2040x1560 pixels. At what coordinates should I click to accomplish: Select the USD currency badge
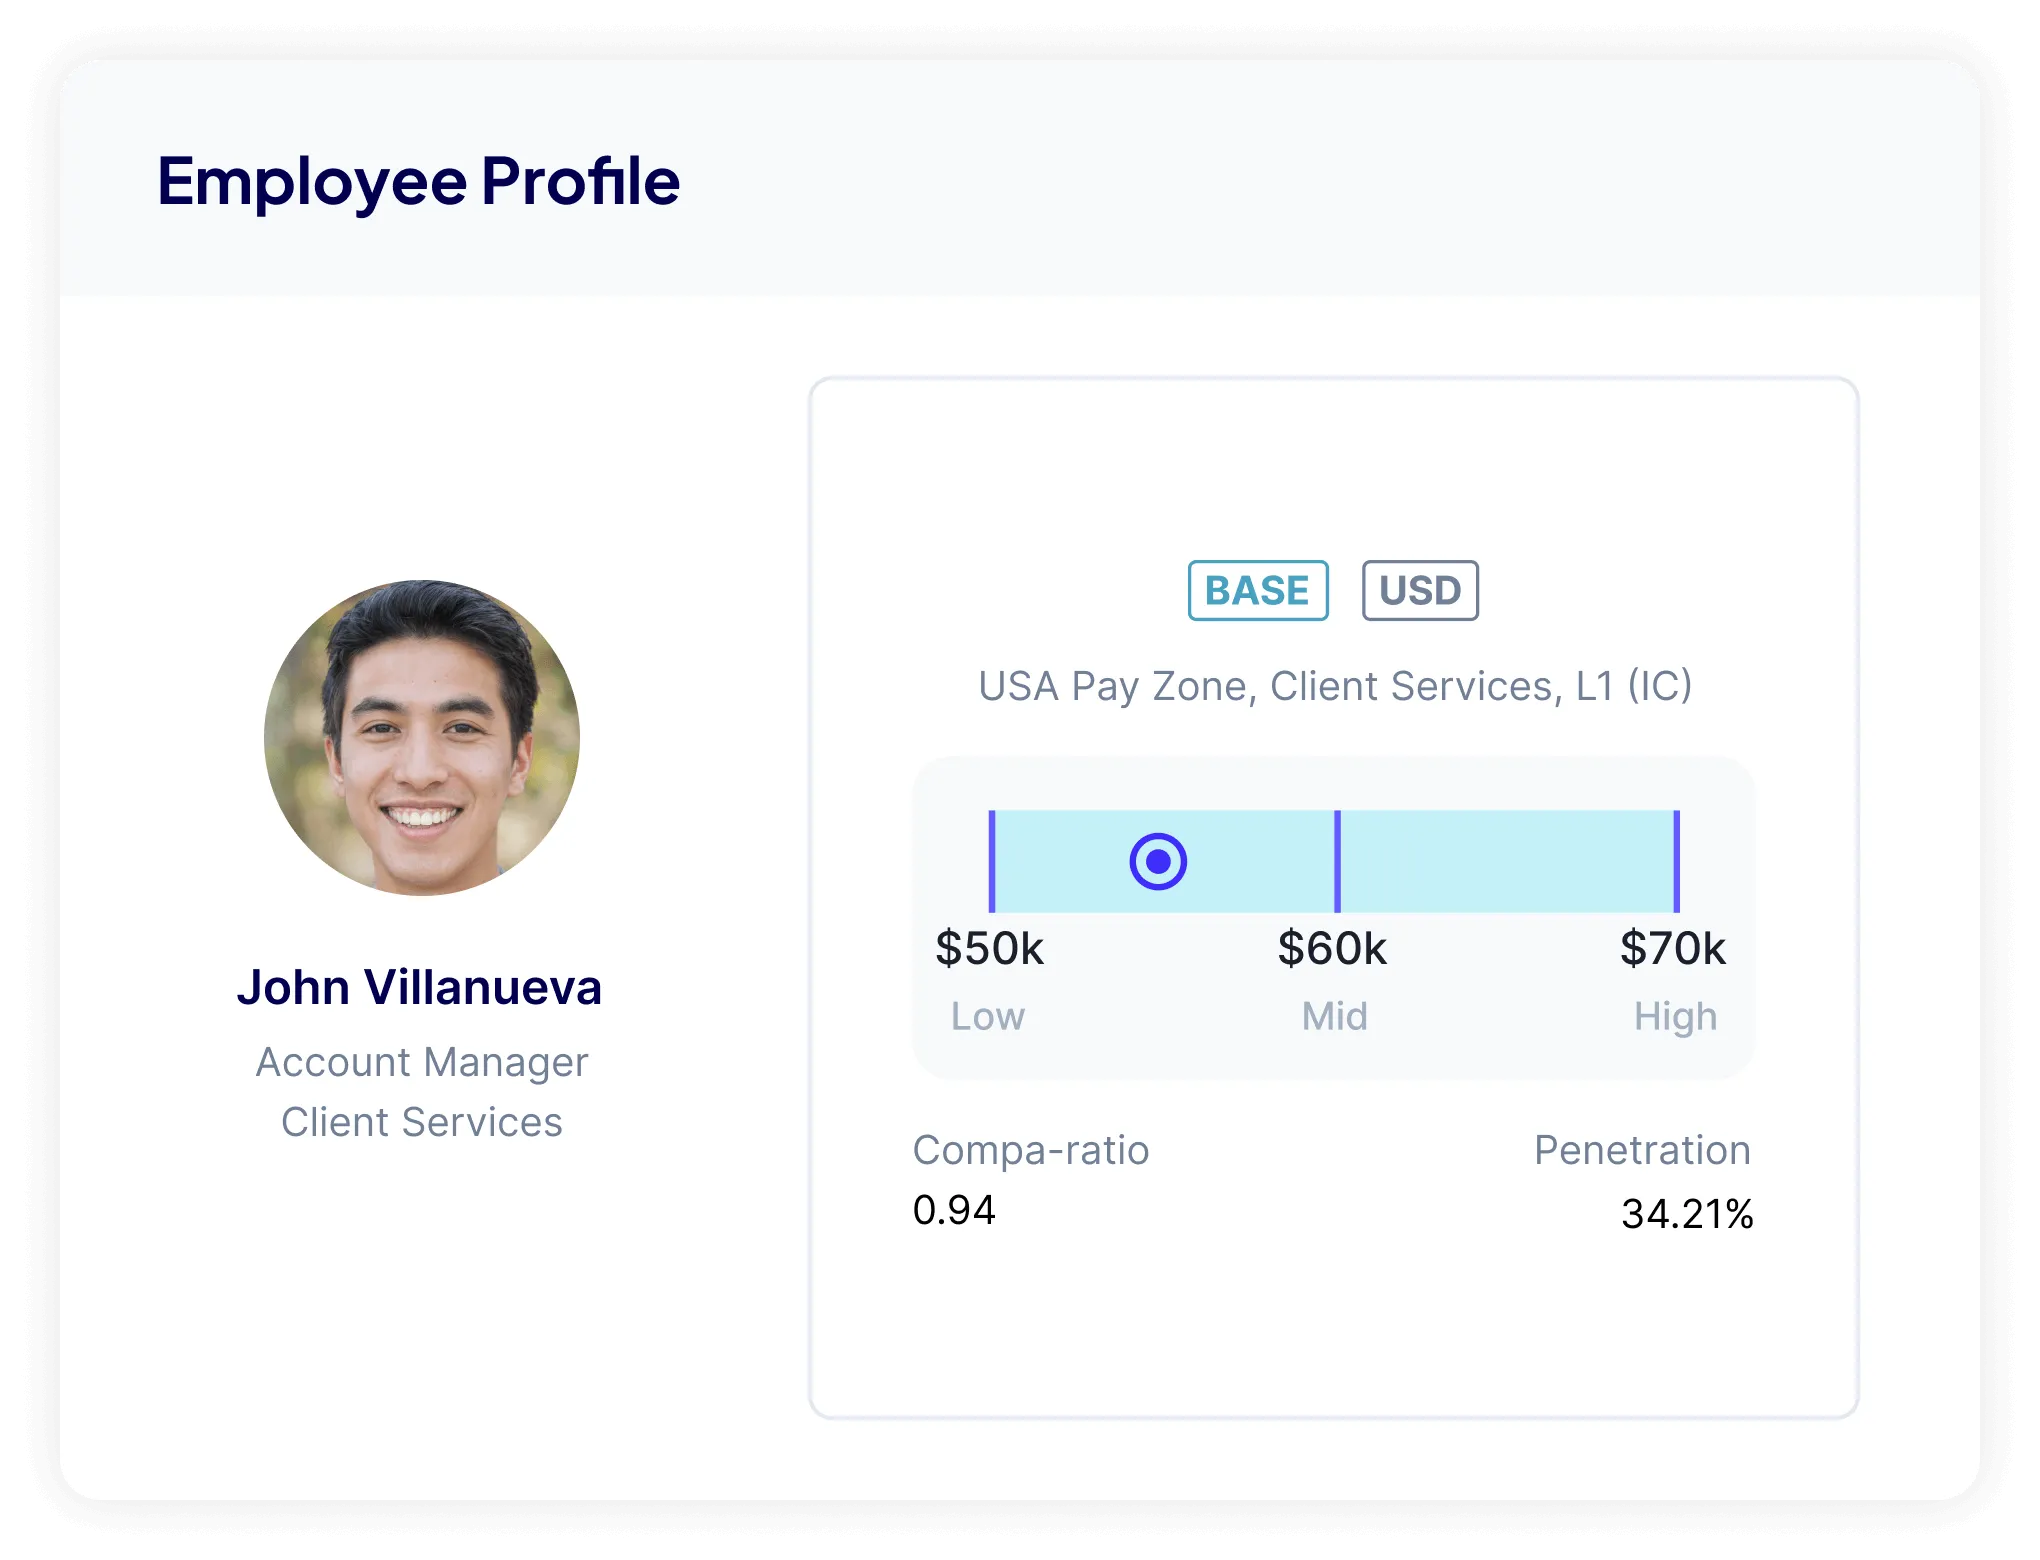[1419, 590]
